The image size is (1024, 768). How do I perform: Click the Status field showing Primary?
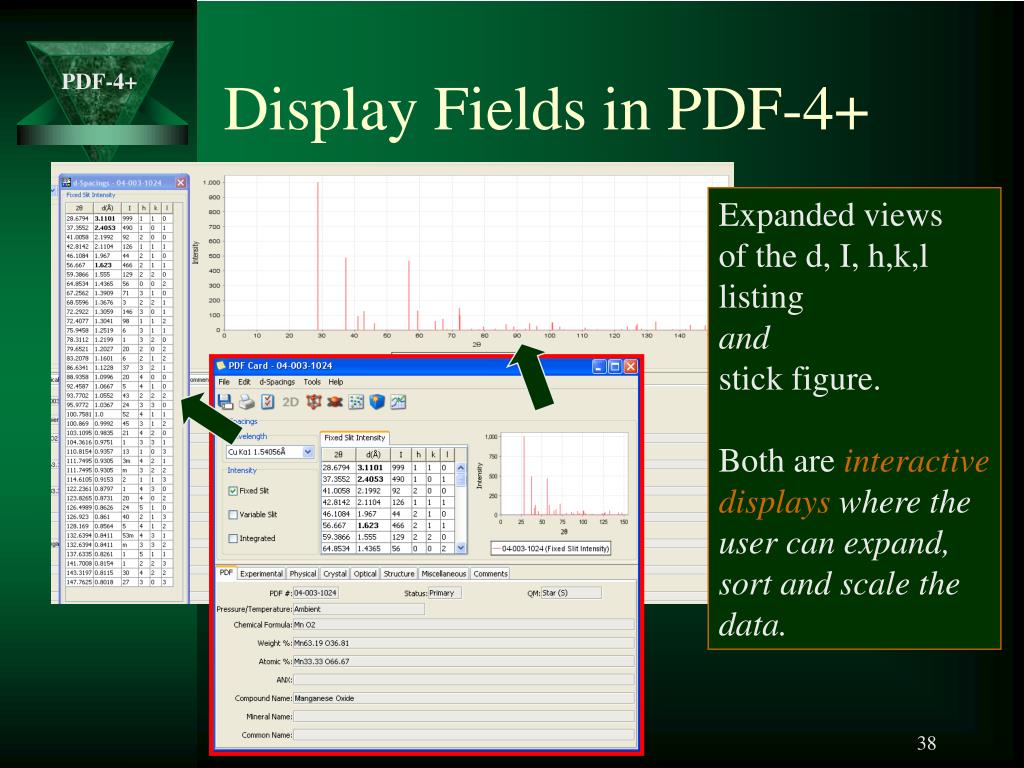[x=445, y=593]
